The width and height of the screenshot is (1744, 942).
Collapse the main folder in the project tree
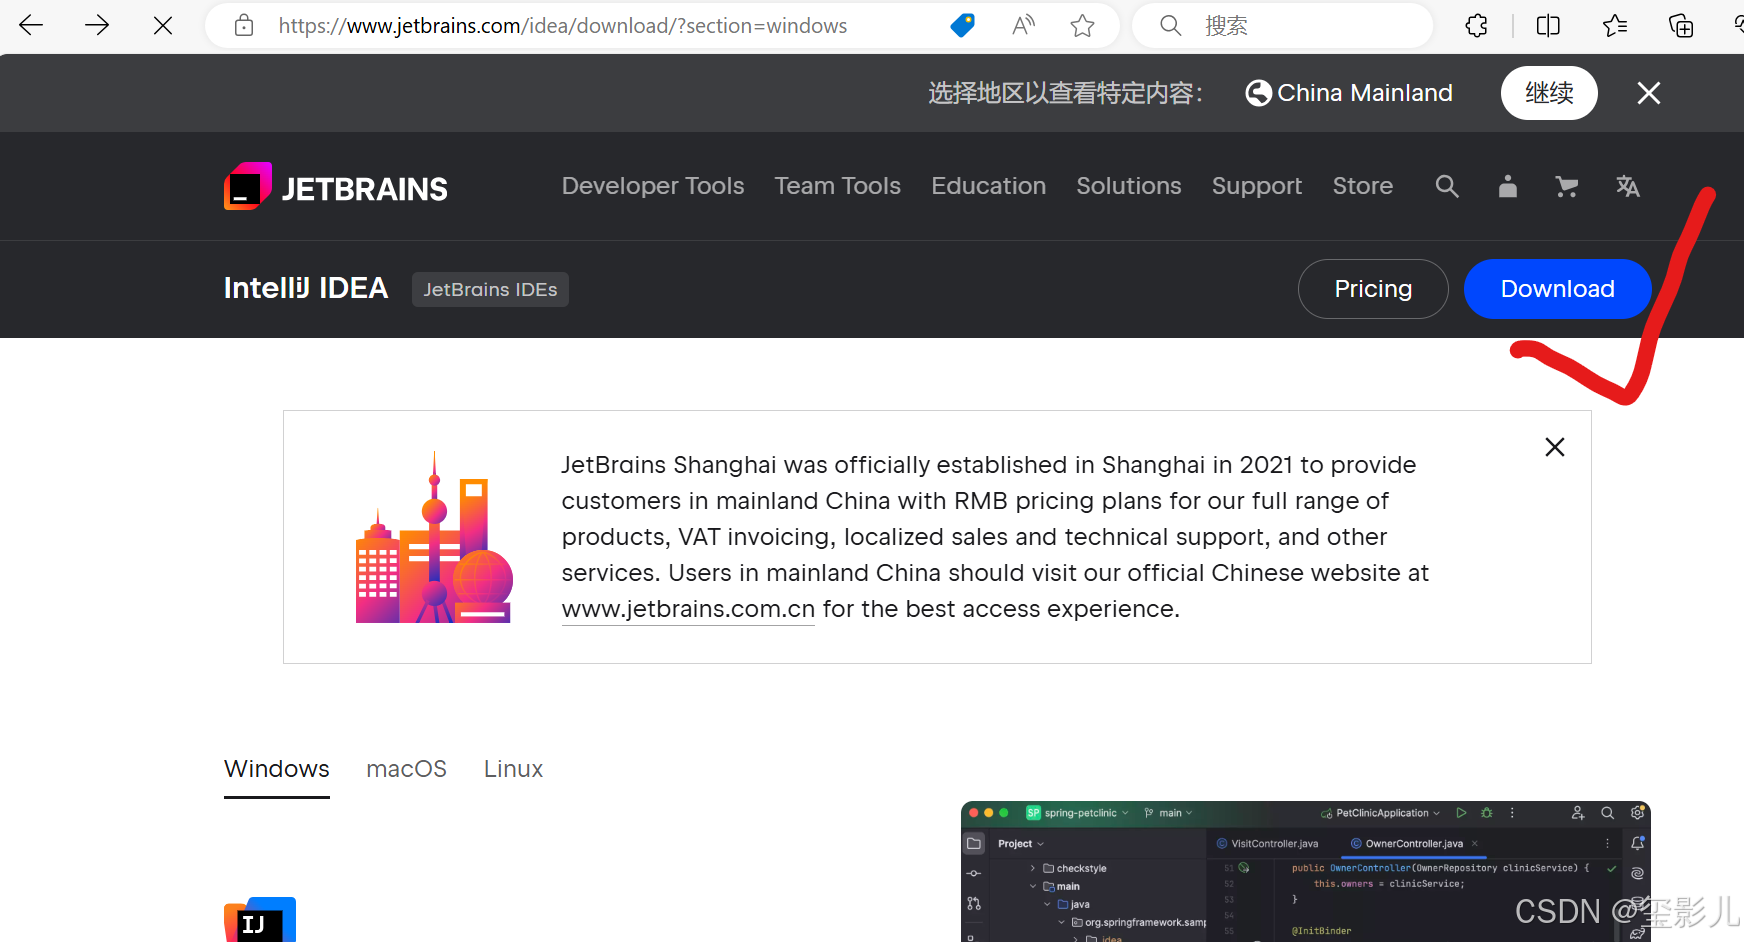pyautogui.click(x=1032, y=886)
